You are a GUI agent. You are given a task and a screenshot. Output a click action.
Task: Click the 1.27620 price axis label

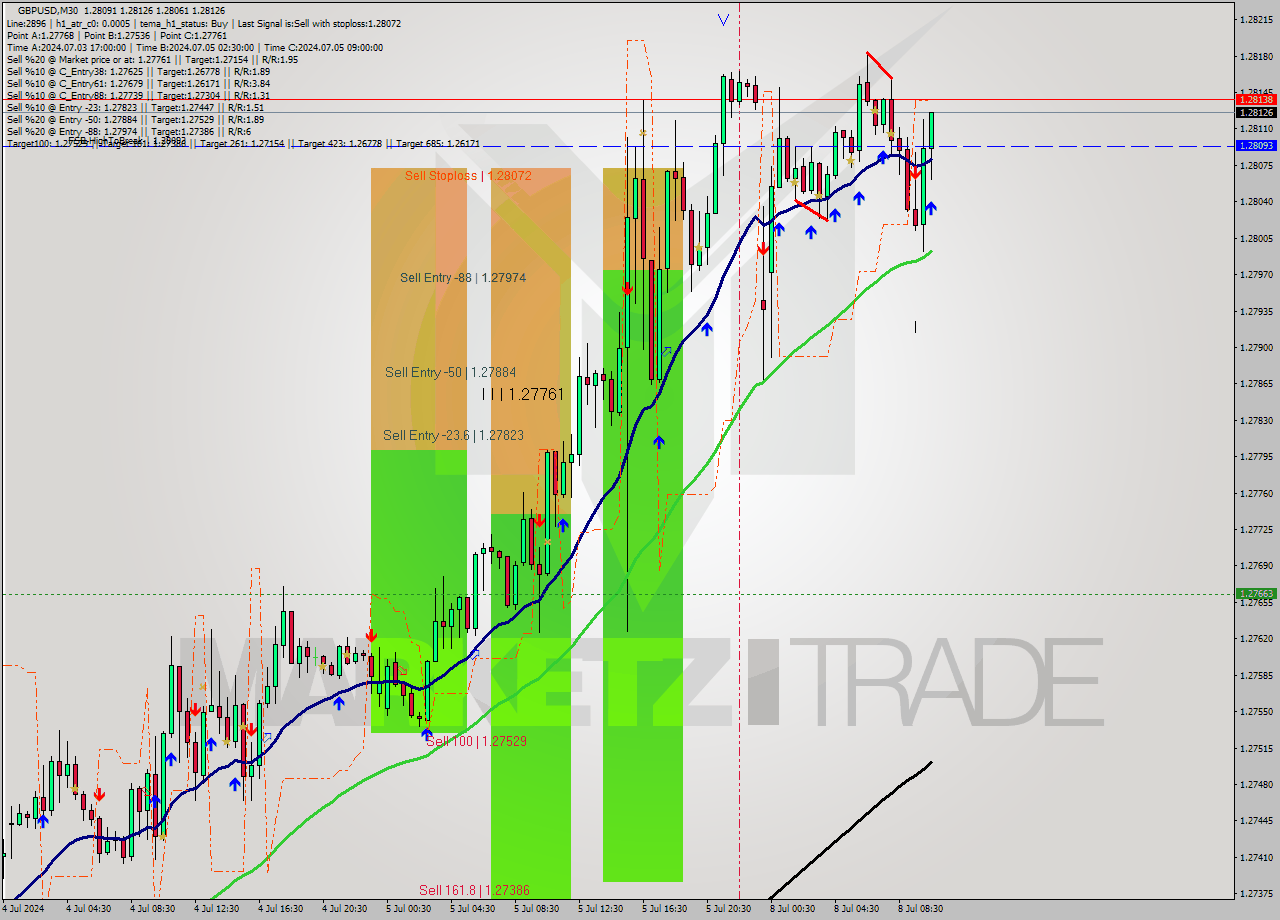click(x=1254, y=638)
